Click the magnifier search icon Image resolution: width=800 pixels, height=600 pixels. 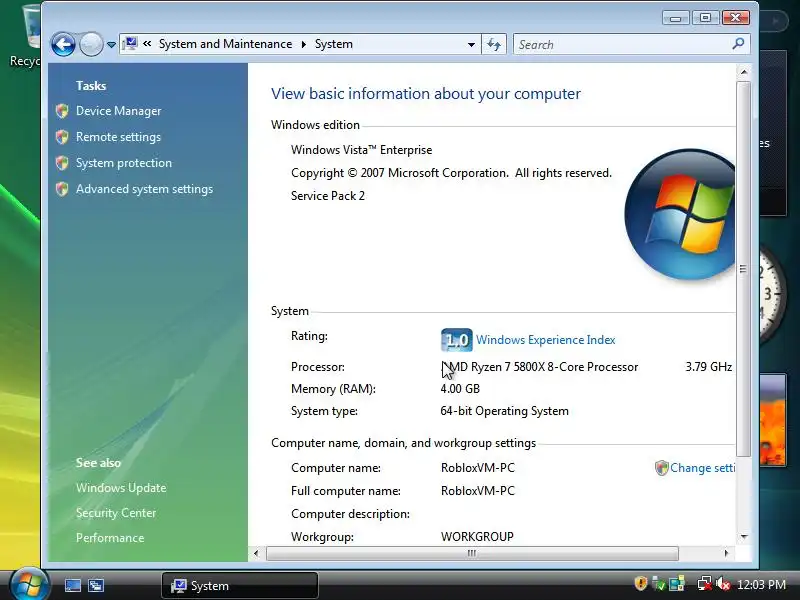pyautogui.click(x=738, y=44)
